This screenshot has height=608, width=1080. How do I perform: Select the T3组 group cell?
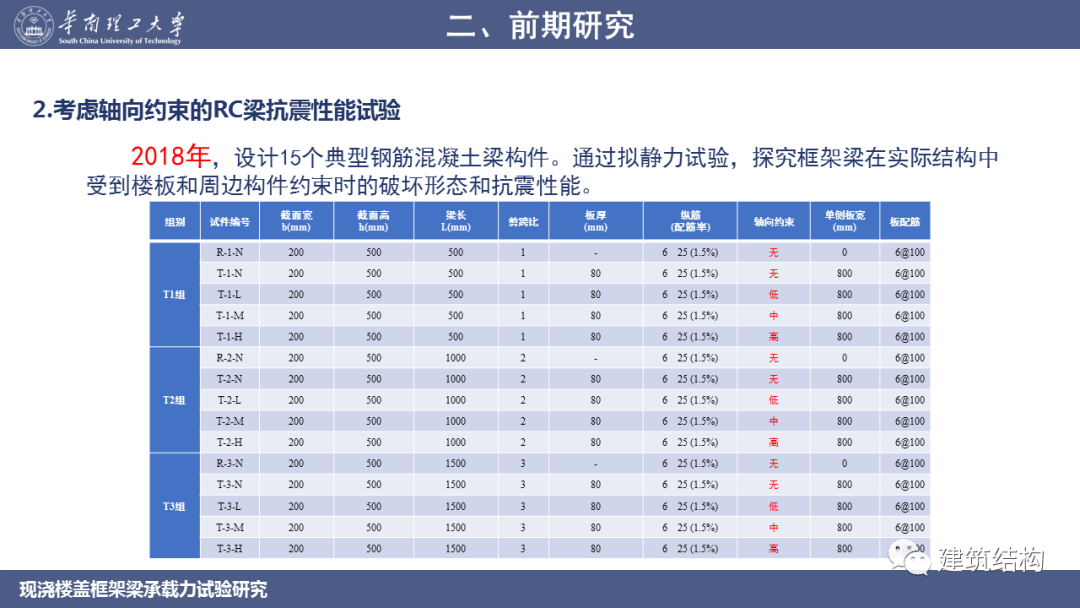[175, 506]
